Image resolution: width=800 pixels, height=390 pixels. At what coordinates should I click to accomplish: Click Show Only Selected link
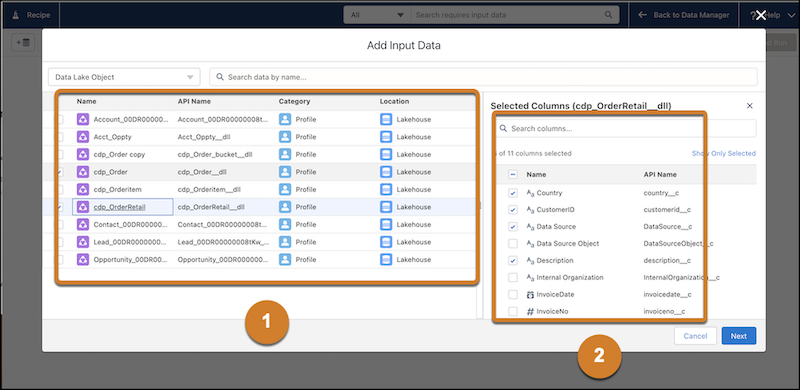tap(723, 153)
